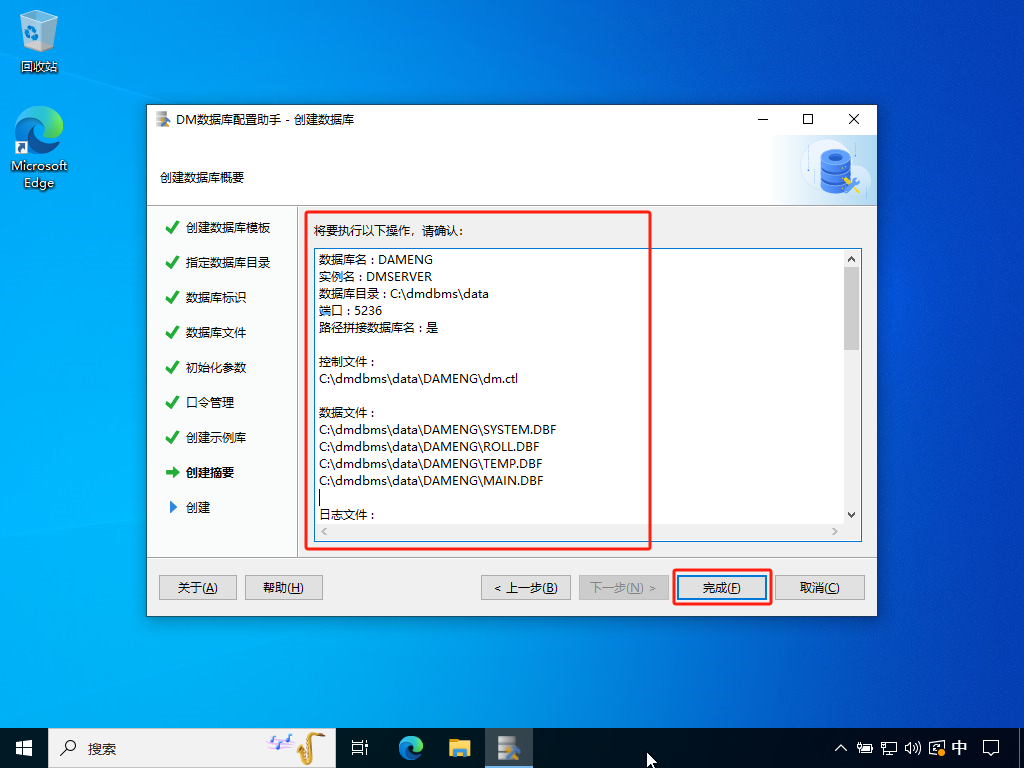
Task: Open the Microsoft Edge desktop shortcut
Action: (39, 148)
